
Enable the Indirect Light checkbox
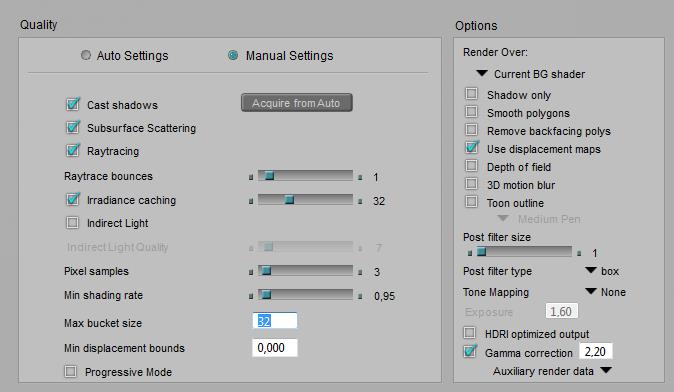[72, 223]
